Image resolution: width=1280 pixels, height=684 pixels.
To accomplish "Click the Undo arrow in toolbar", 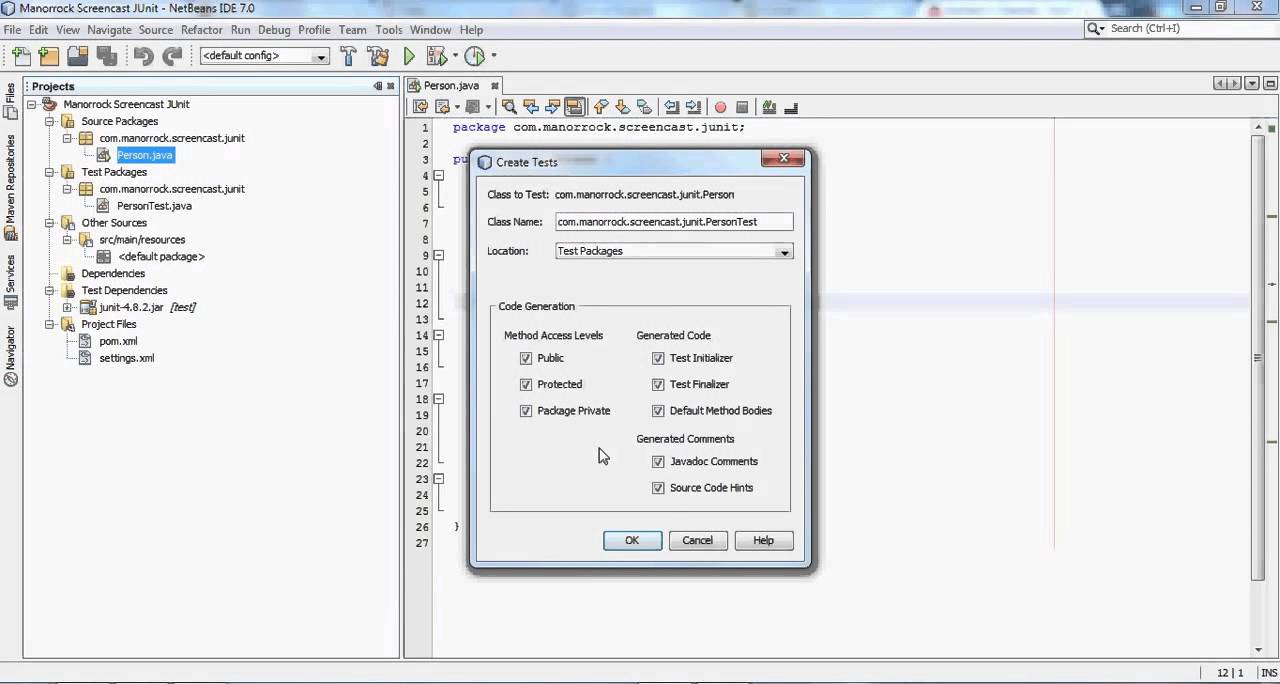I will [x=143, y=57].
